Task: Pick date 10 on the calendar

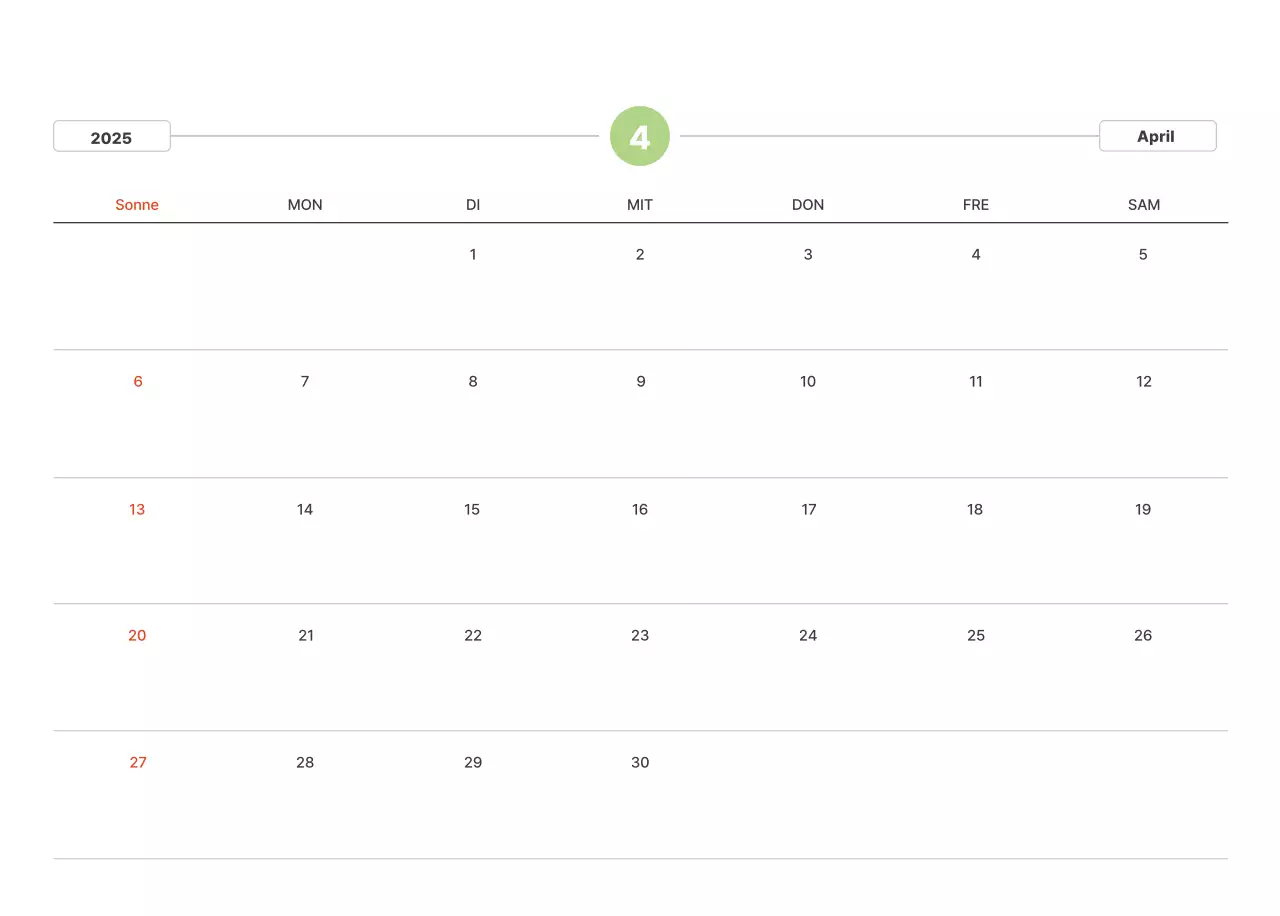Action: pyautogui.click(x=808, y=381)
